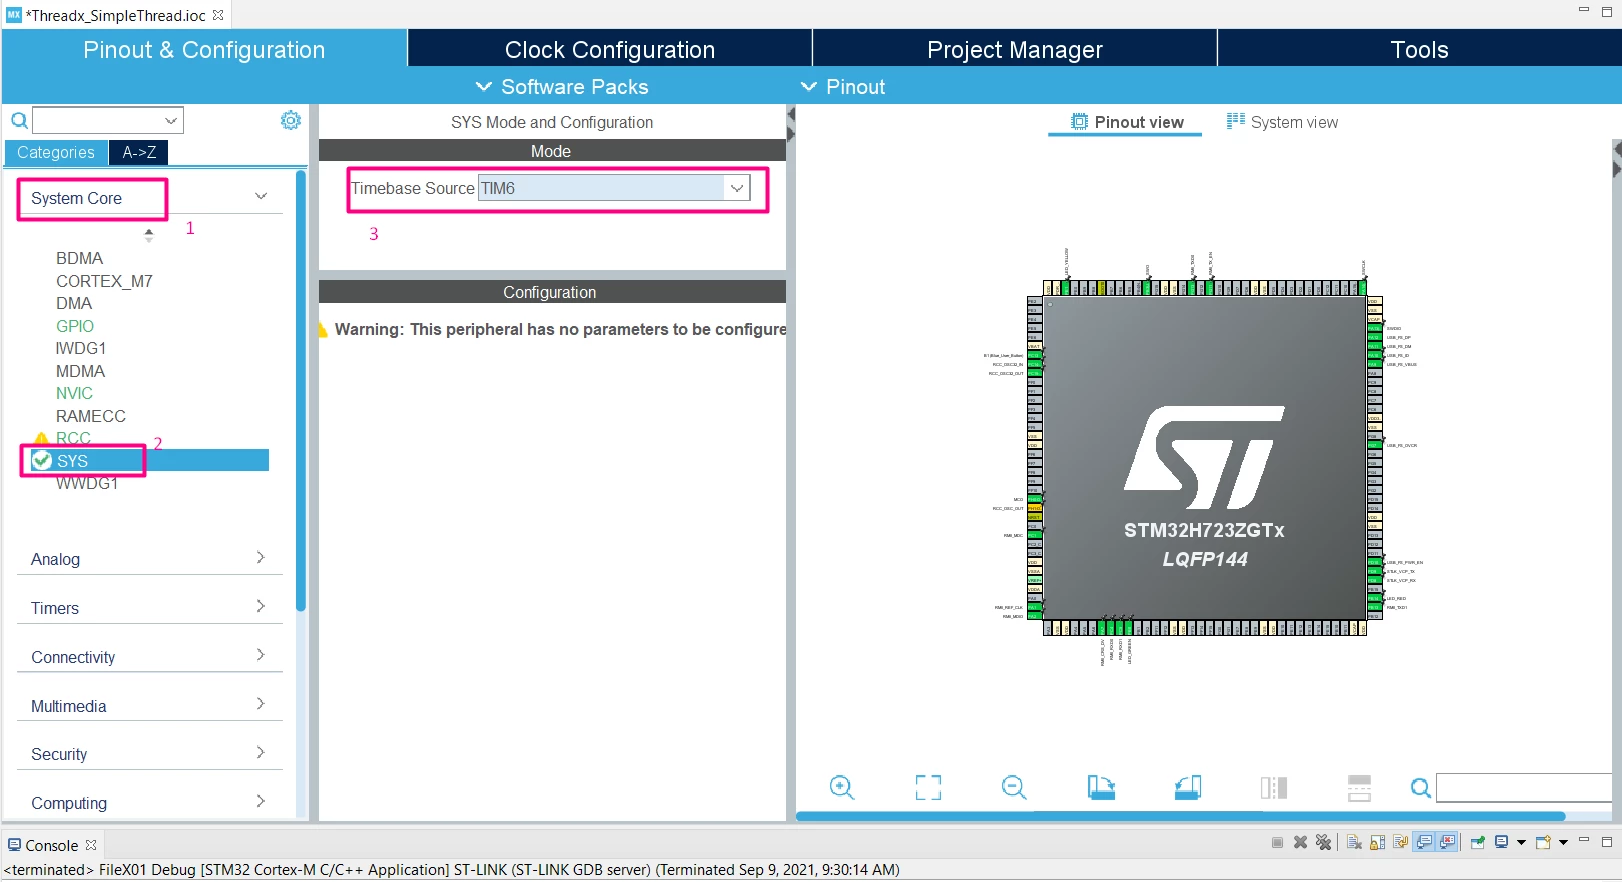Open the Pinout menu

(843, 87)
